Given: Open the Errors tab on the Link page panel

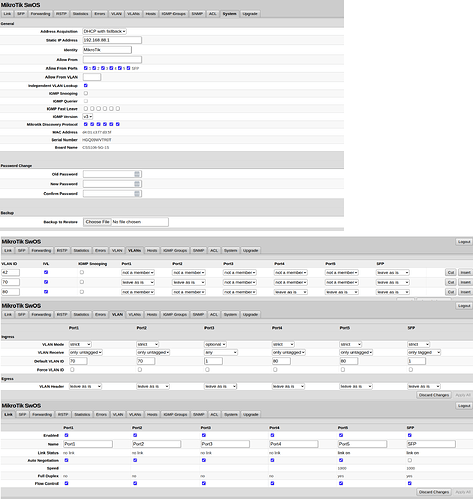Looking at the screenshot, I should [x=101, y=414].
